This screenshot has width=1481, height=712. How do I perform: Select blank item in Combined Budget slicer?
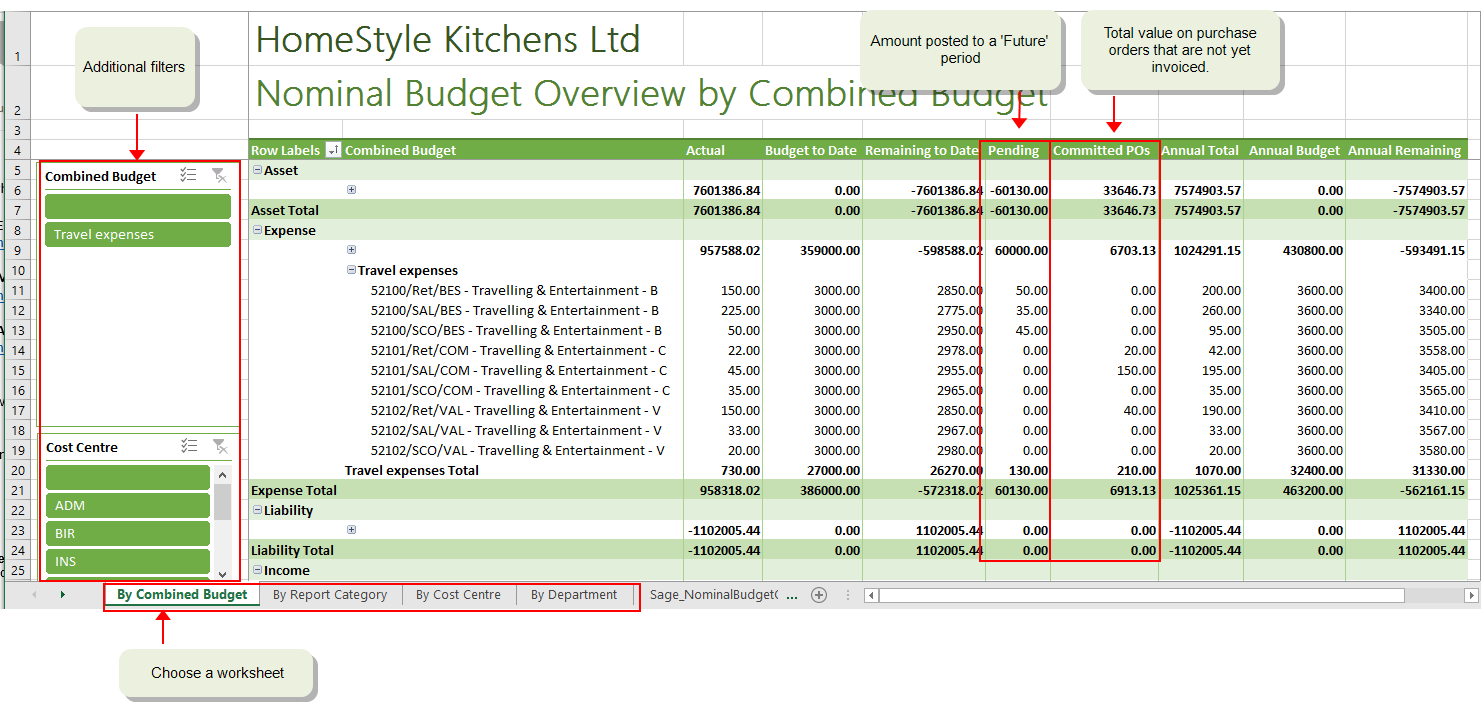138,206
